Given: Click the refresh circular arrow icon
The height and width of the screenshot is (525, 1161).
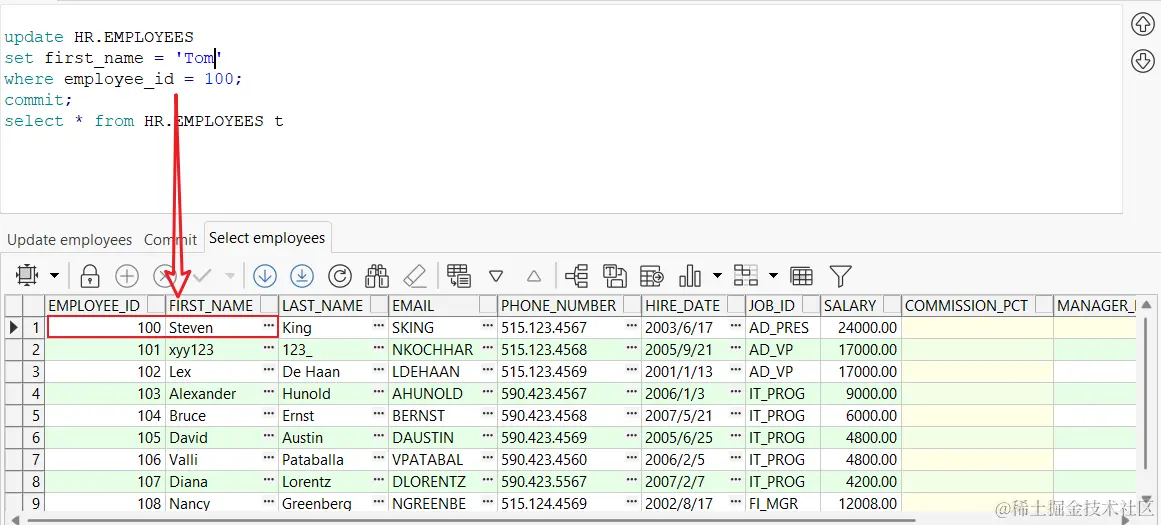Looking at the screenshot, I should click(x=340, y=276).
